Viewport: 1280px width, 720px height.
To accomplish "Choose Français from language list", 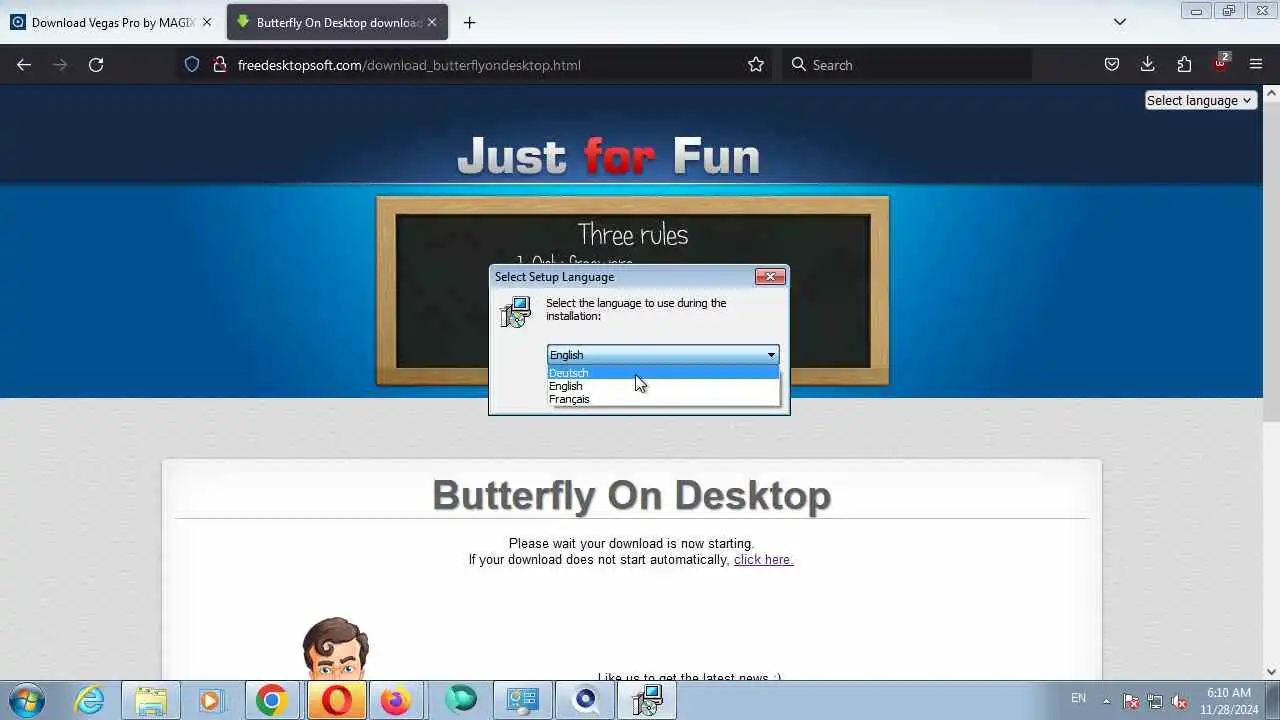I will [x=663, y=399].
